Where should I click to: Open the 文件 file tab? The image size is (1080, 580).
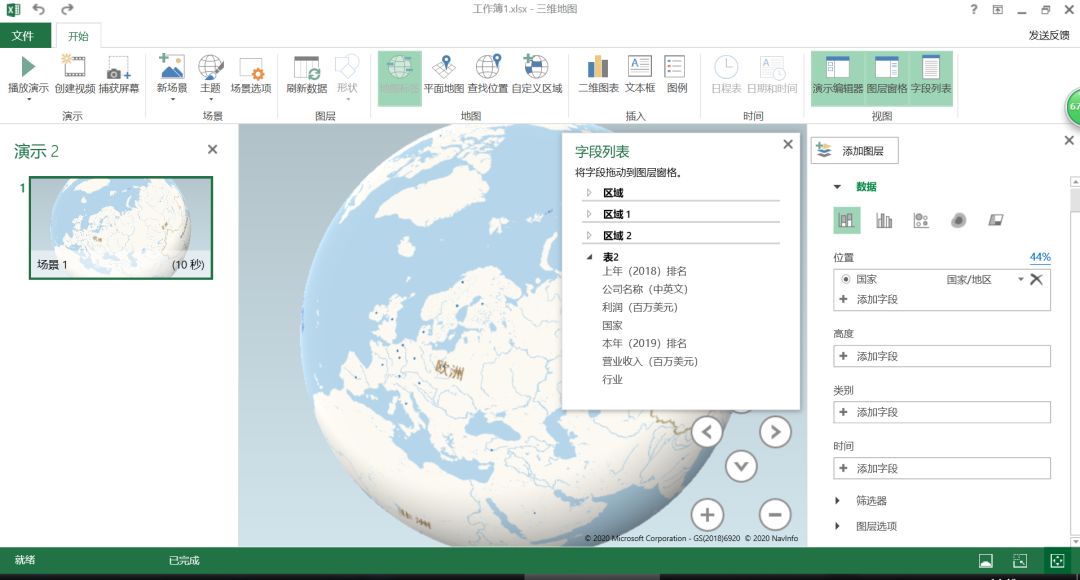(x=25, y=36)
